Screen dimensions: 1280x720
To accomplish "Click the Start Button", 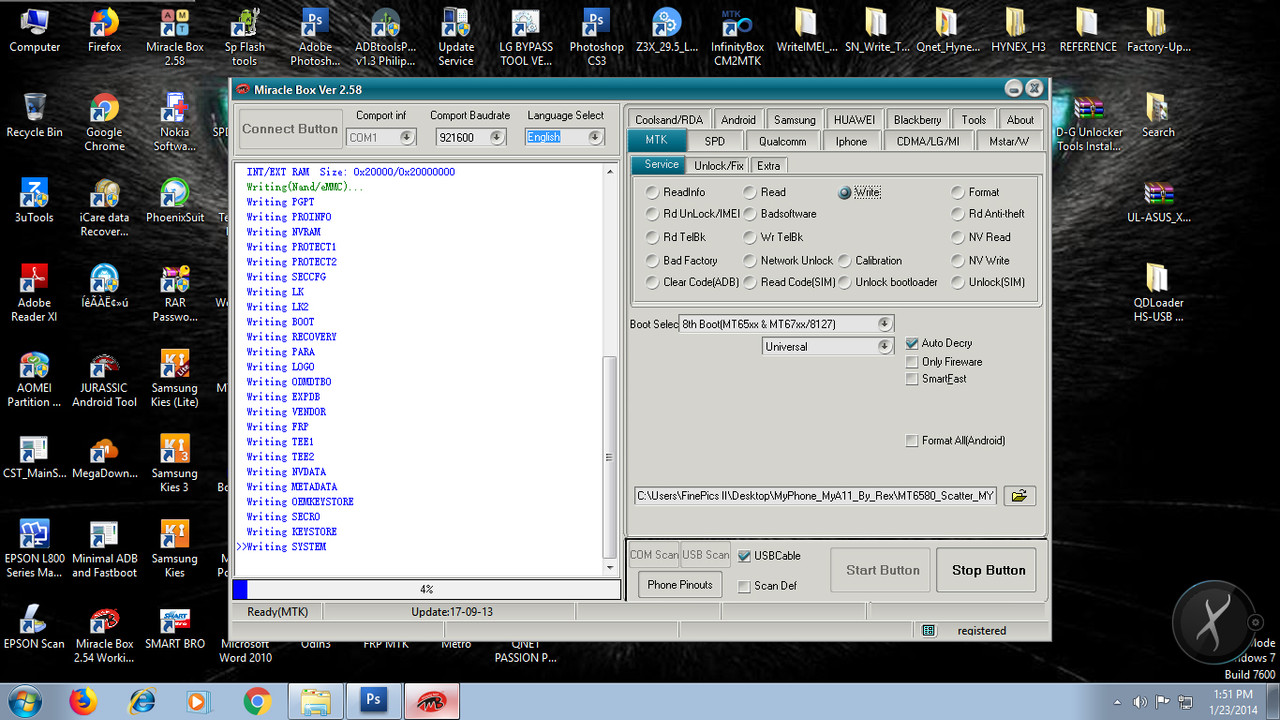I will point(882,570).
